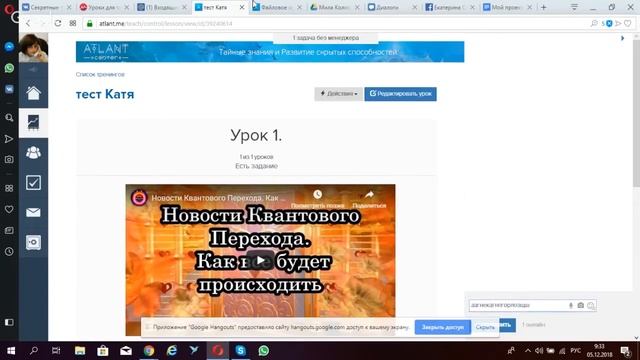
Task: Open messages envelope section in site menu
Action: (33, 212)
